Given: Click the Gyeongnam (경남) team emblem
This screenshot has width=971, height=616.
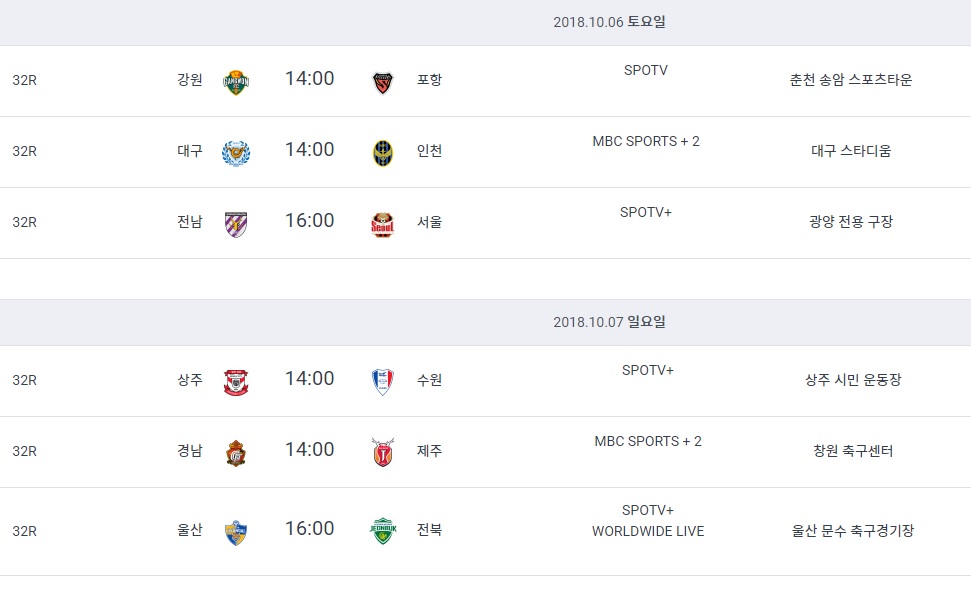Looking at the screenshot, I should click(236, 453).
